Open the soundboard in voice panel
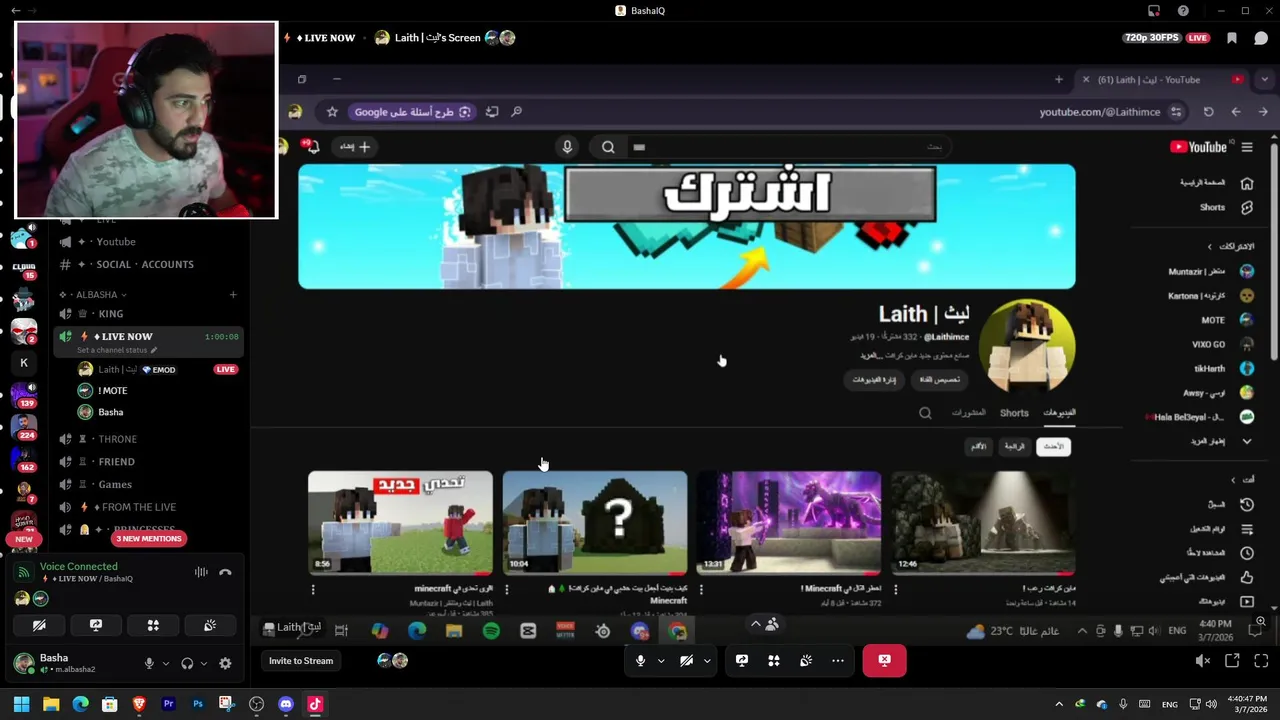 tap(210, 625)
